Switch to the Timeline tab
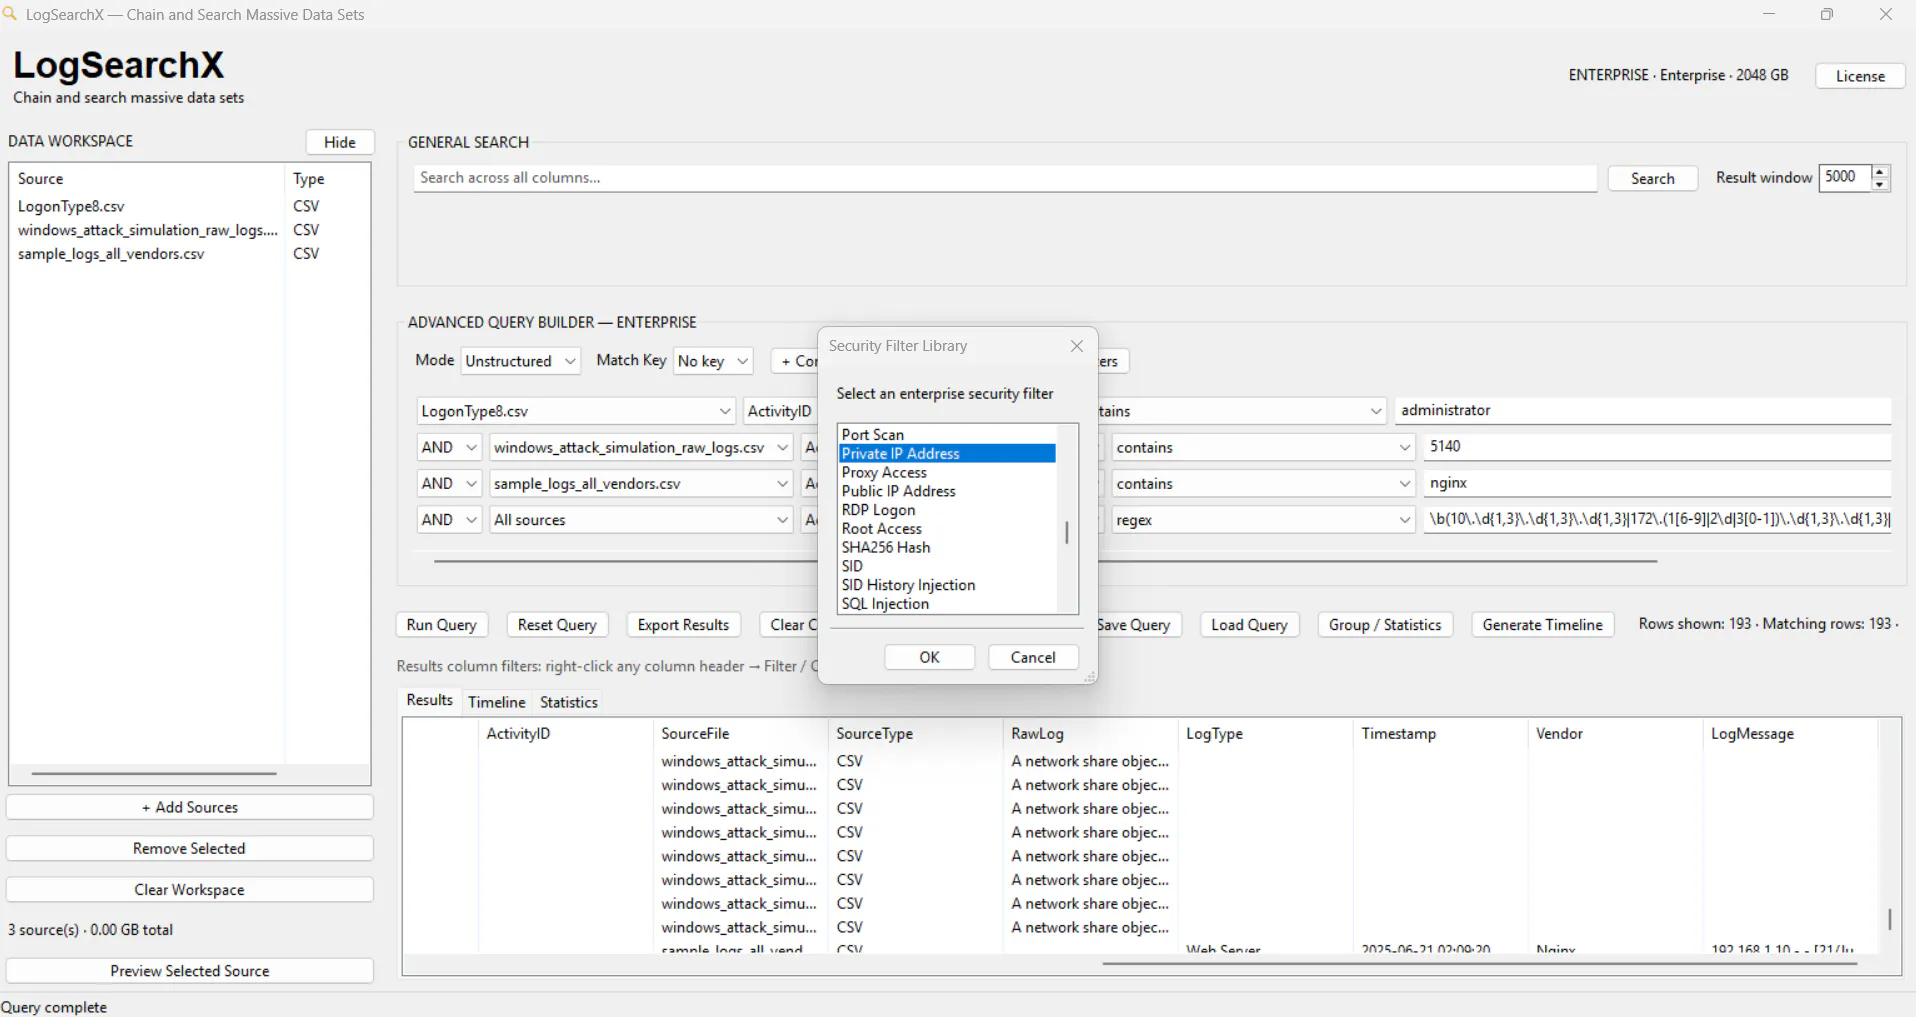The image size is (1916, 1017). 496,702
